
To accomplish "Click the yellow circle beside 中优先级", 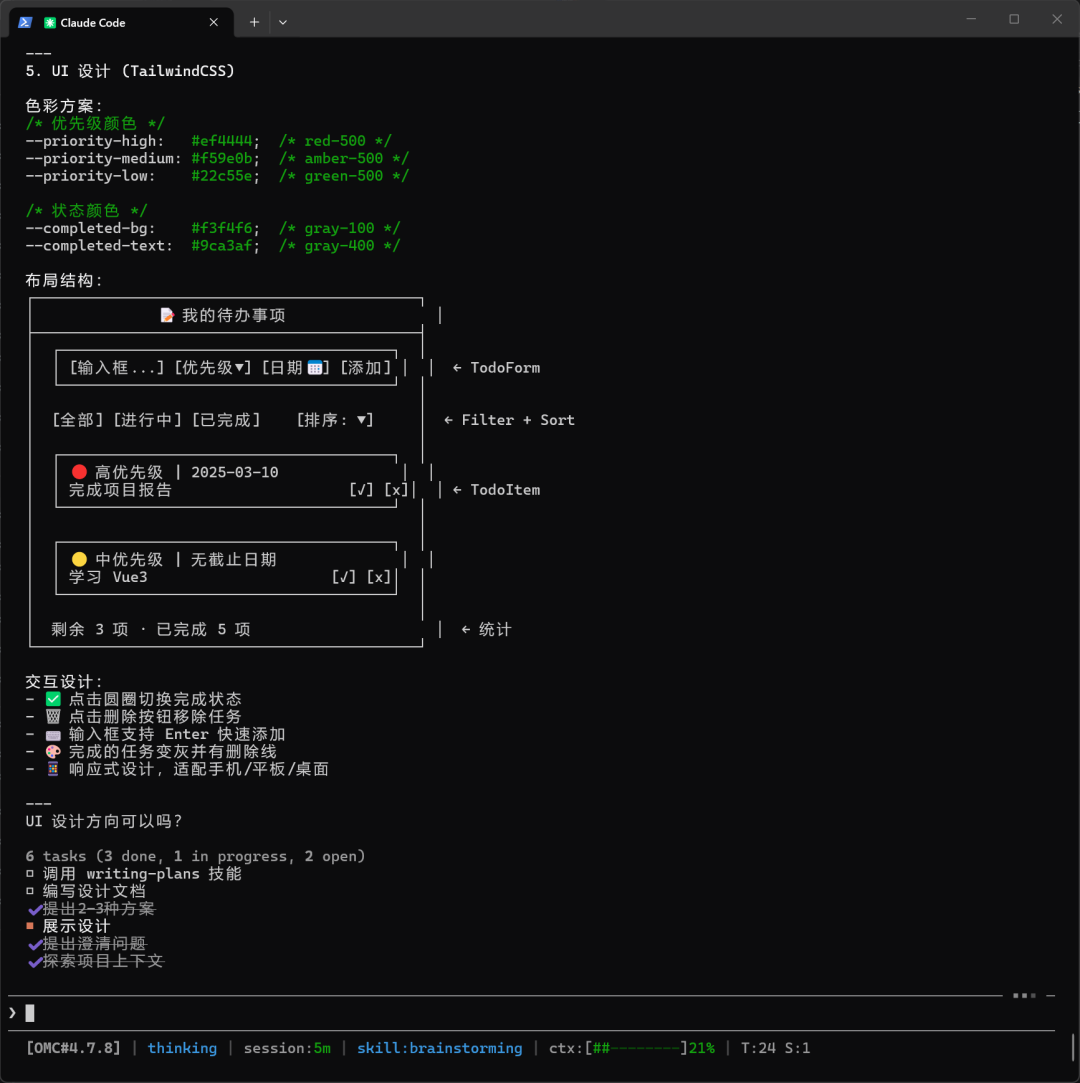I will click(x=79, y=559).
